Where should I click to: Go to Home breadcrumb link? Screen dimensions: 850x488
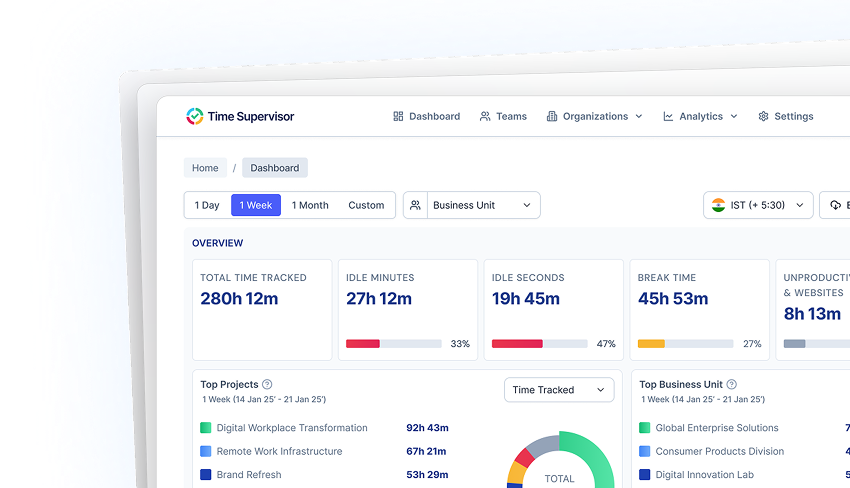pyautogui.click(x=205, y=168)
